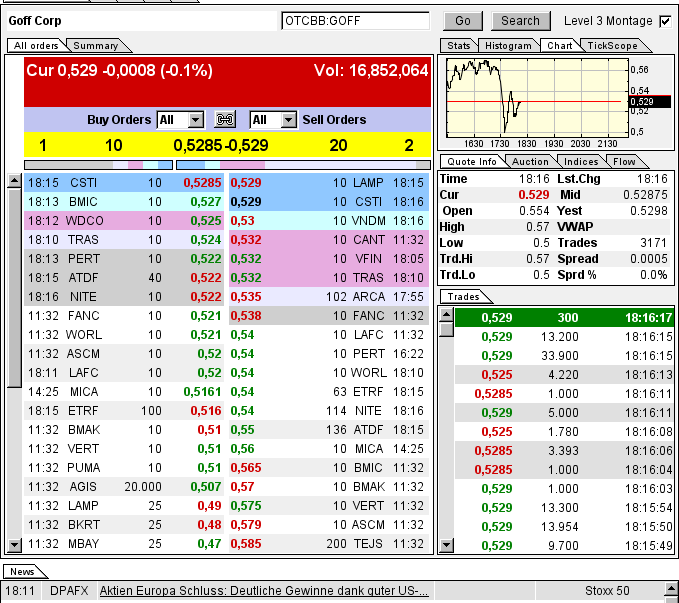This screenshot has height=603, width=679.
Task: Click Trades list scroll down arrow
Action: coord(446,545)
